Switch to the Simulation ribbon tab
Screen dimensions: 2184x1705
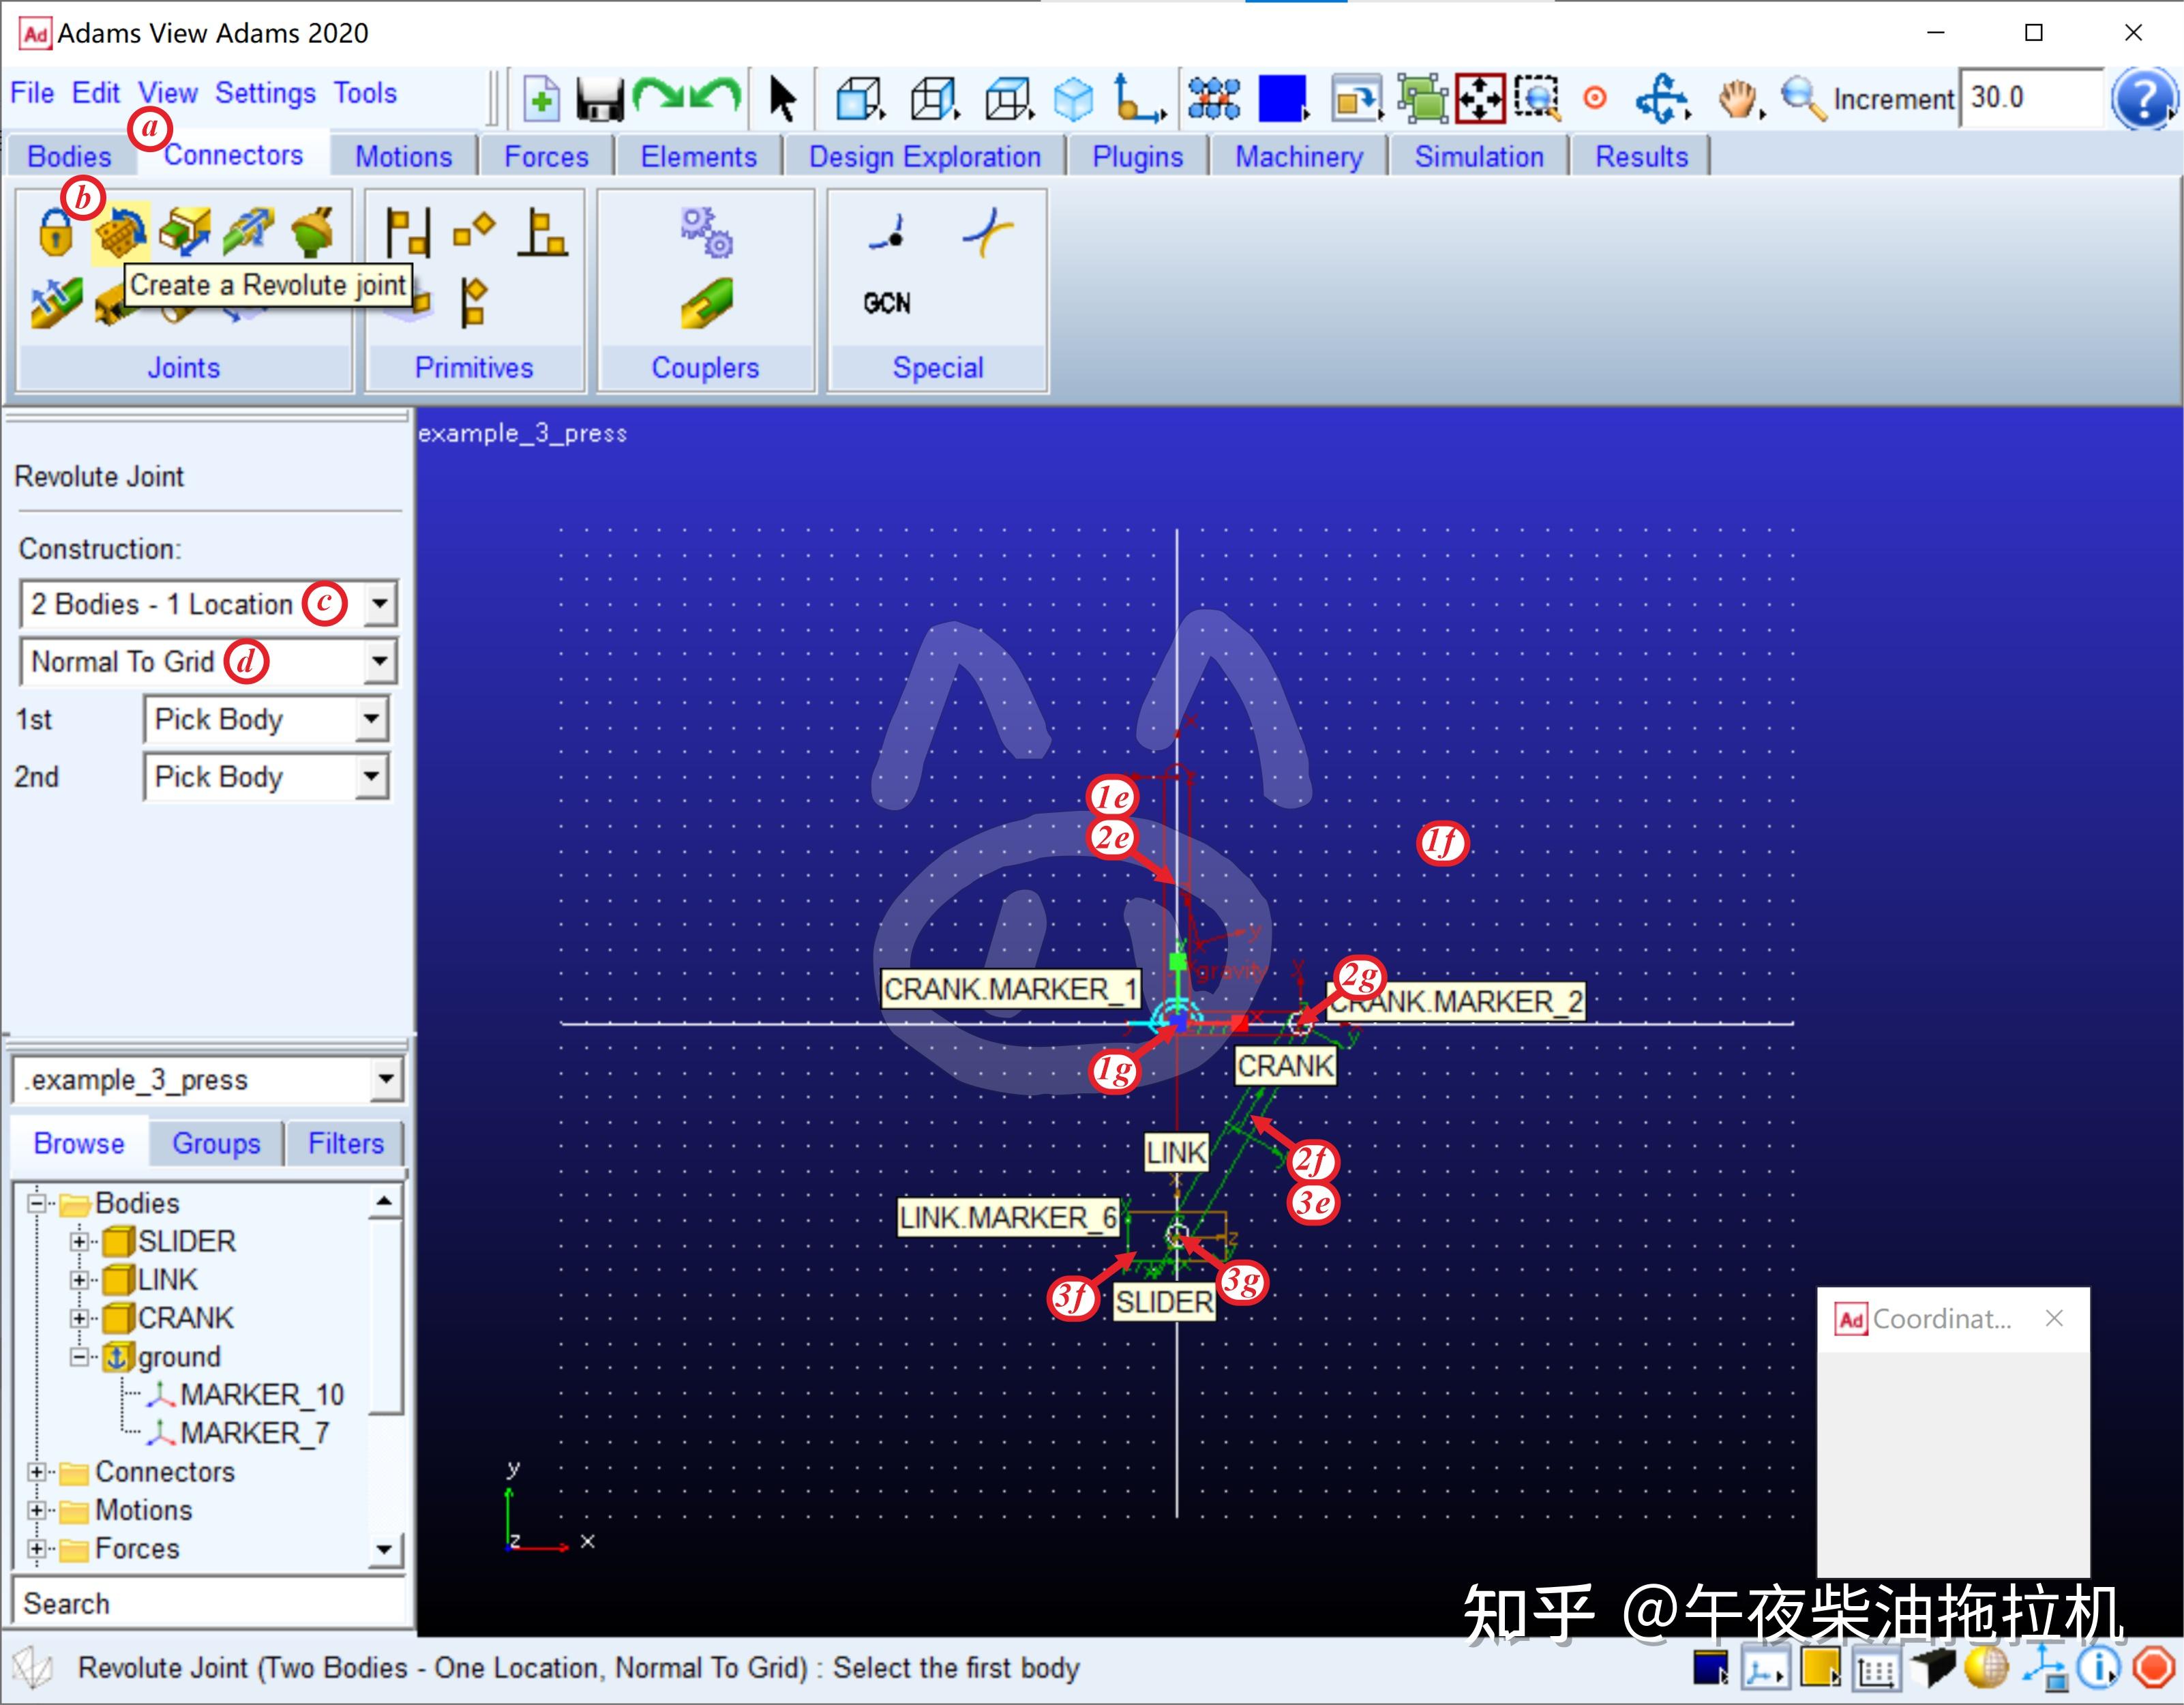point(1478,157)
